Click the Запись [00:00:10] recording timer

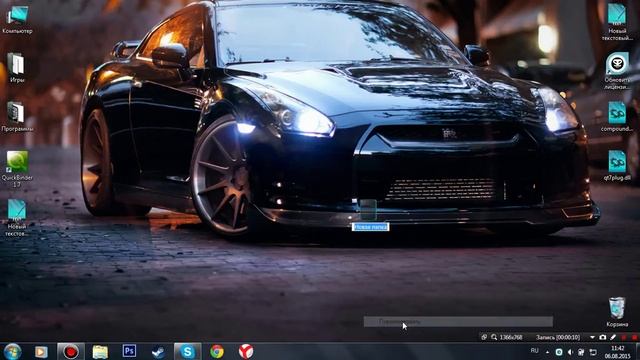pyautogui.click(x=558, y=338)
